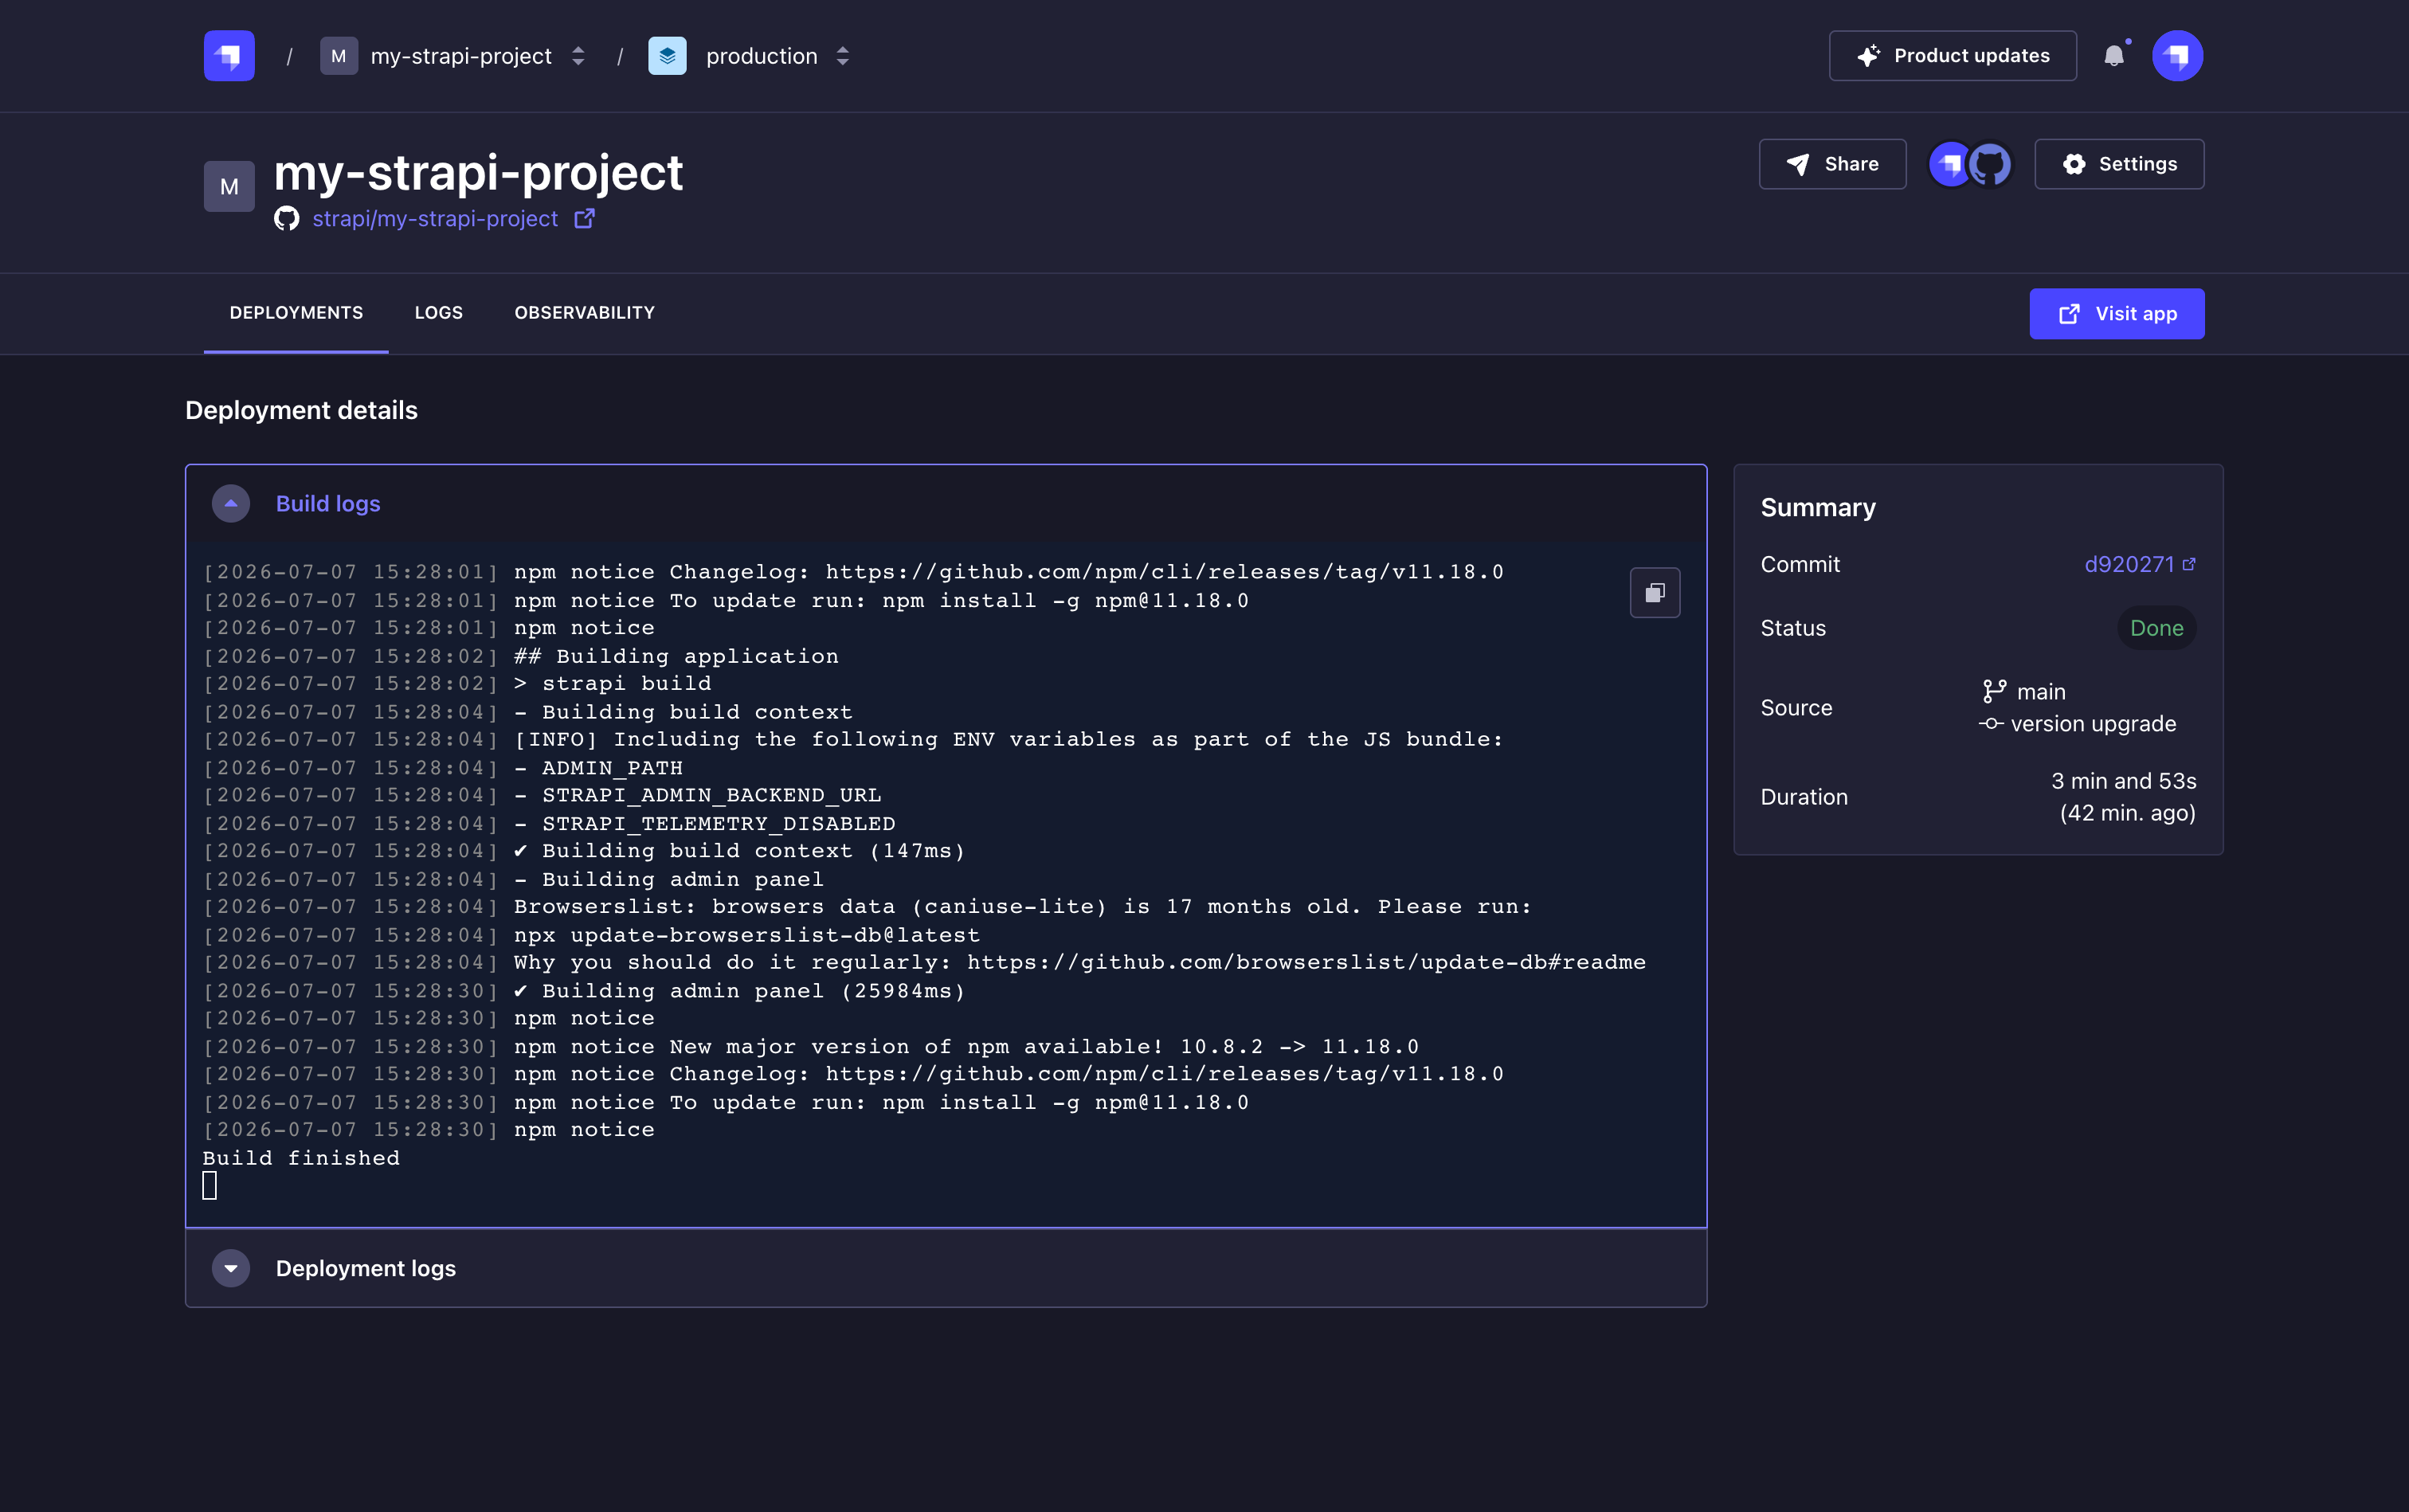
Task: Click 'npx update-browserslist-db@latest' log line
Action: click(747, 935)
